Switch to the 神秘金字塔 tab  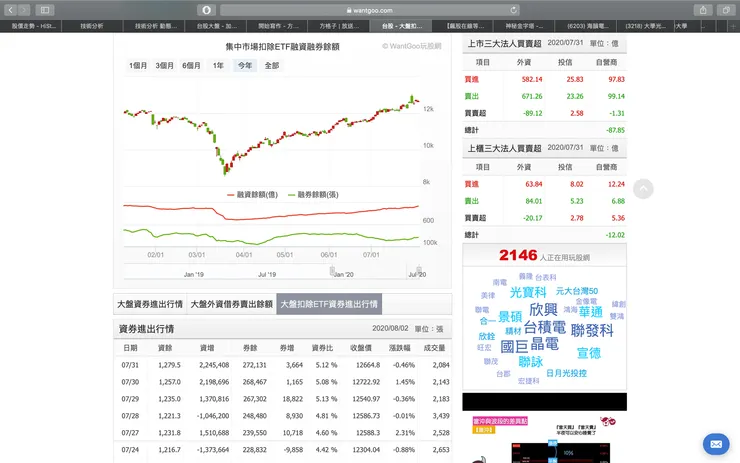(x=524, y=26)
